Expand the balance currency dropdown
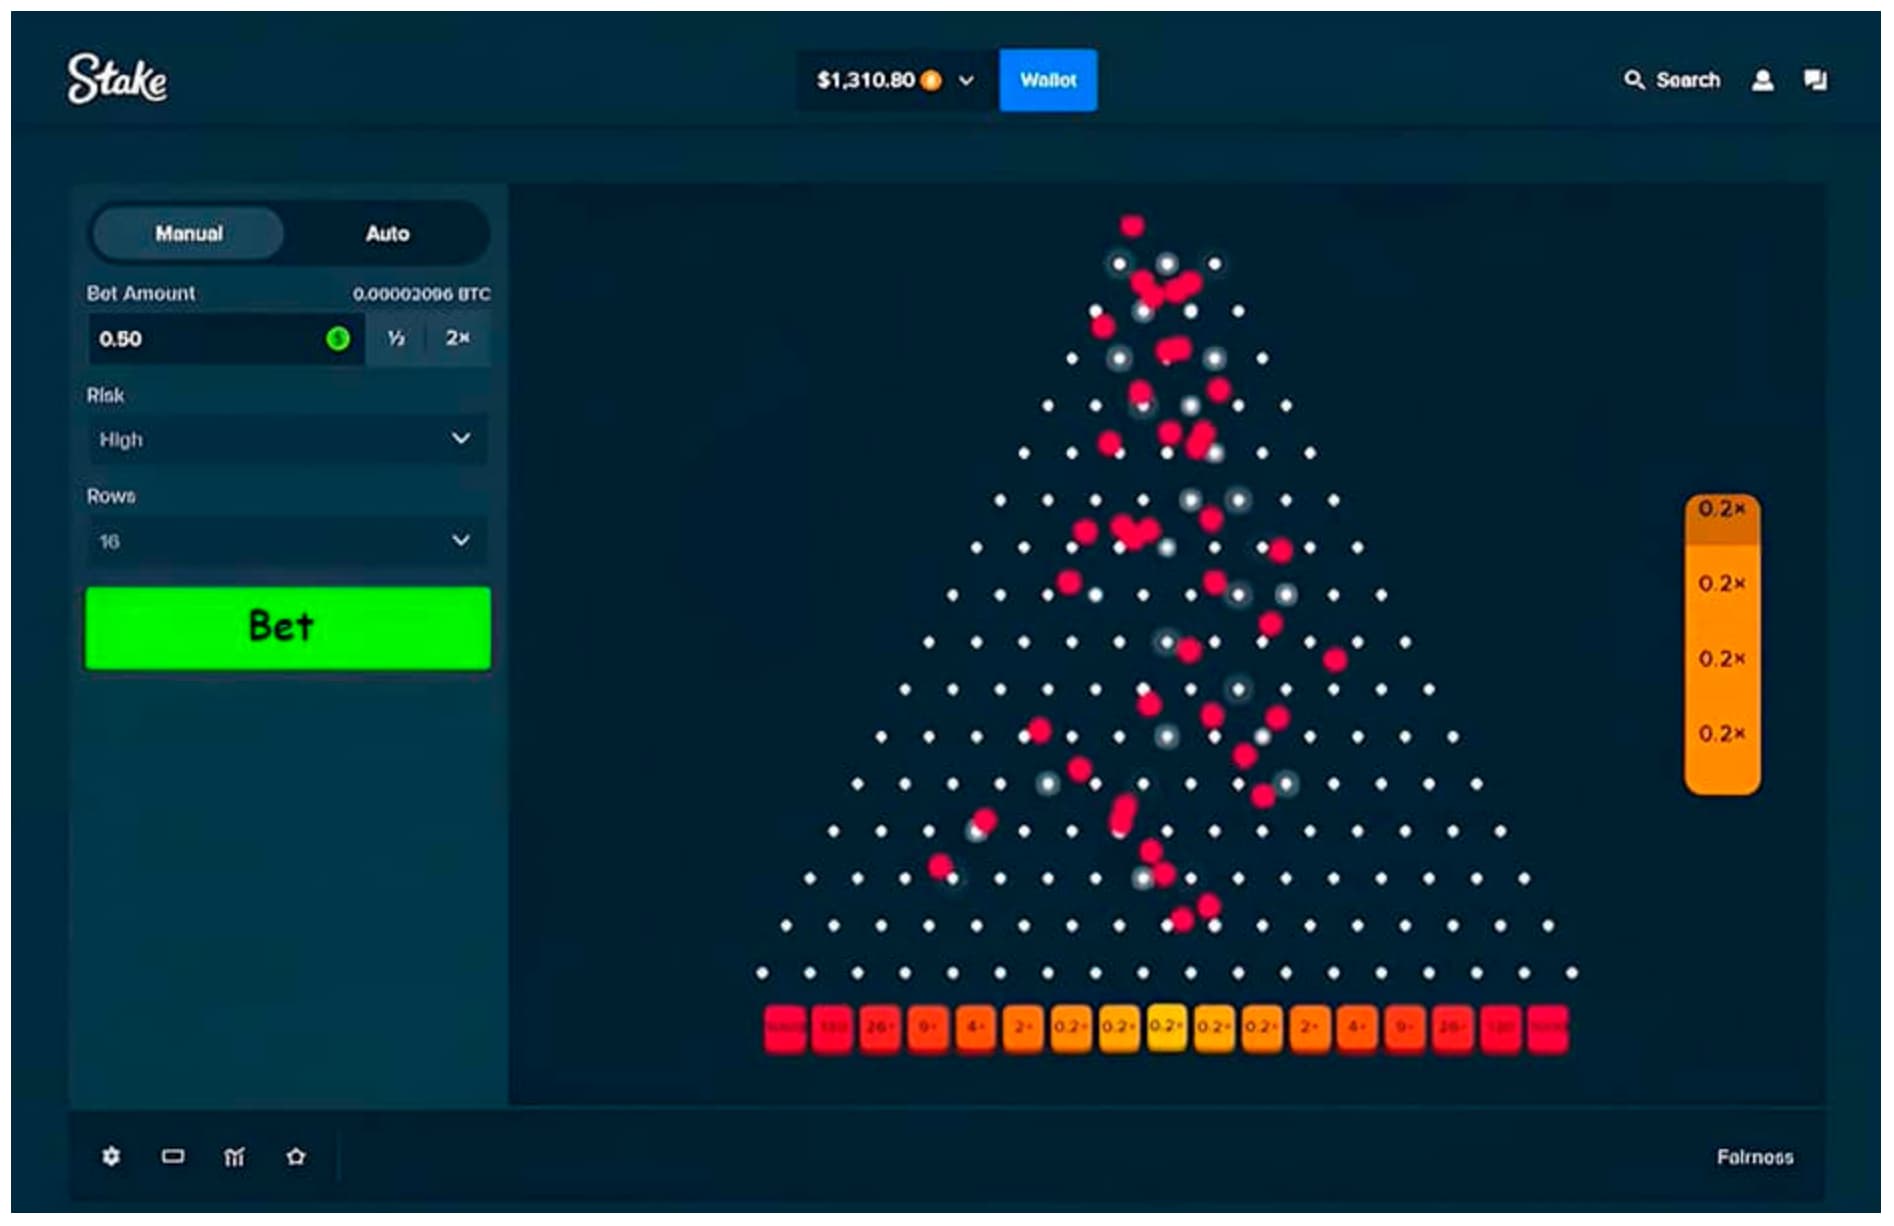The height and width of the screenshot is (1226, 1894). click(966, 80)
